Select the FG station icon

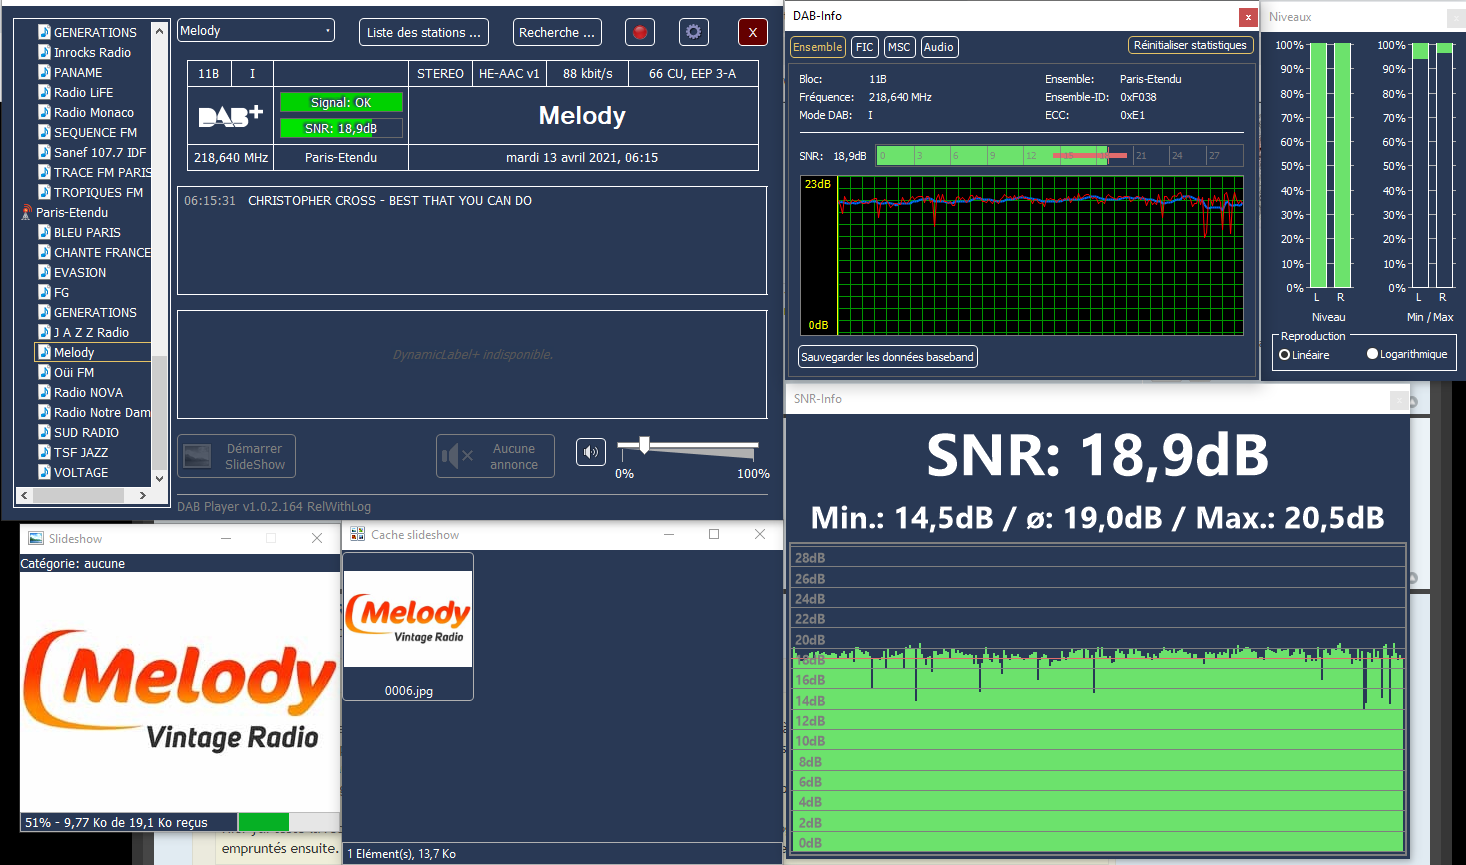pos(44,292)
